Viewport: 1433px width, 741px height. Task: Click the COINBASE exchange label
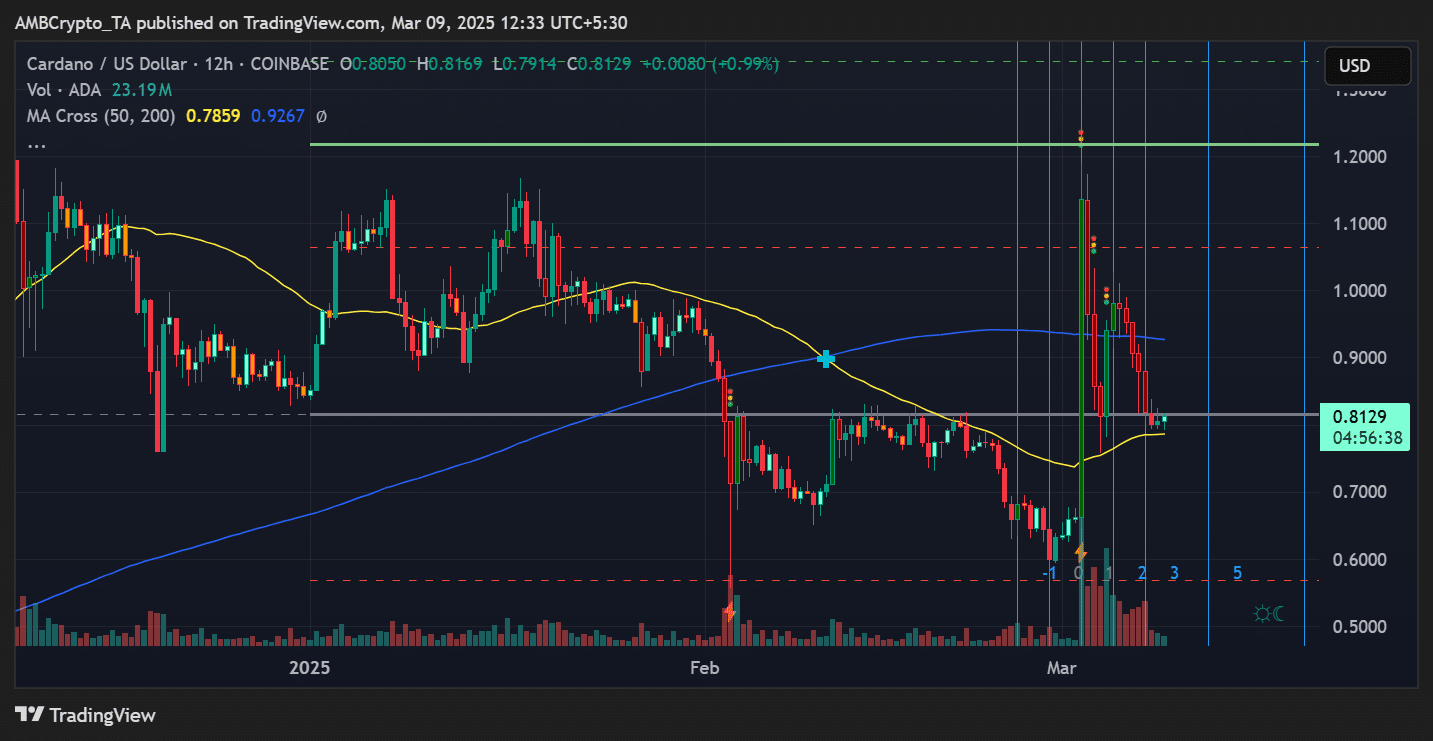(288, 64)
